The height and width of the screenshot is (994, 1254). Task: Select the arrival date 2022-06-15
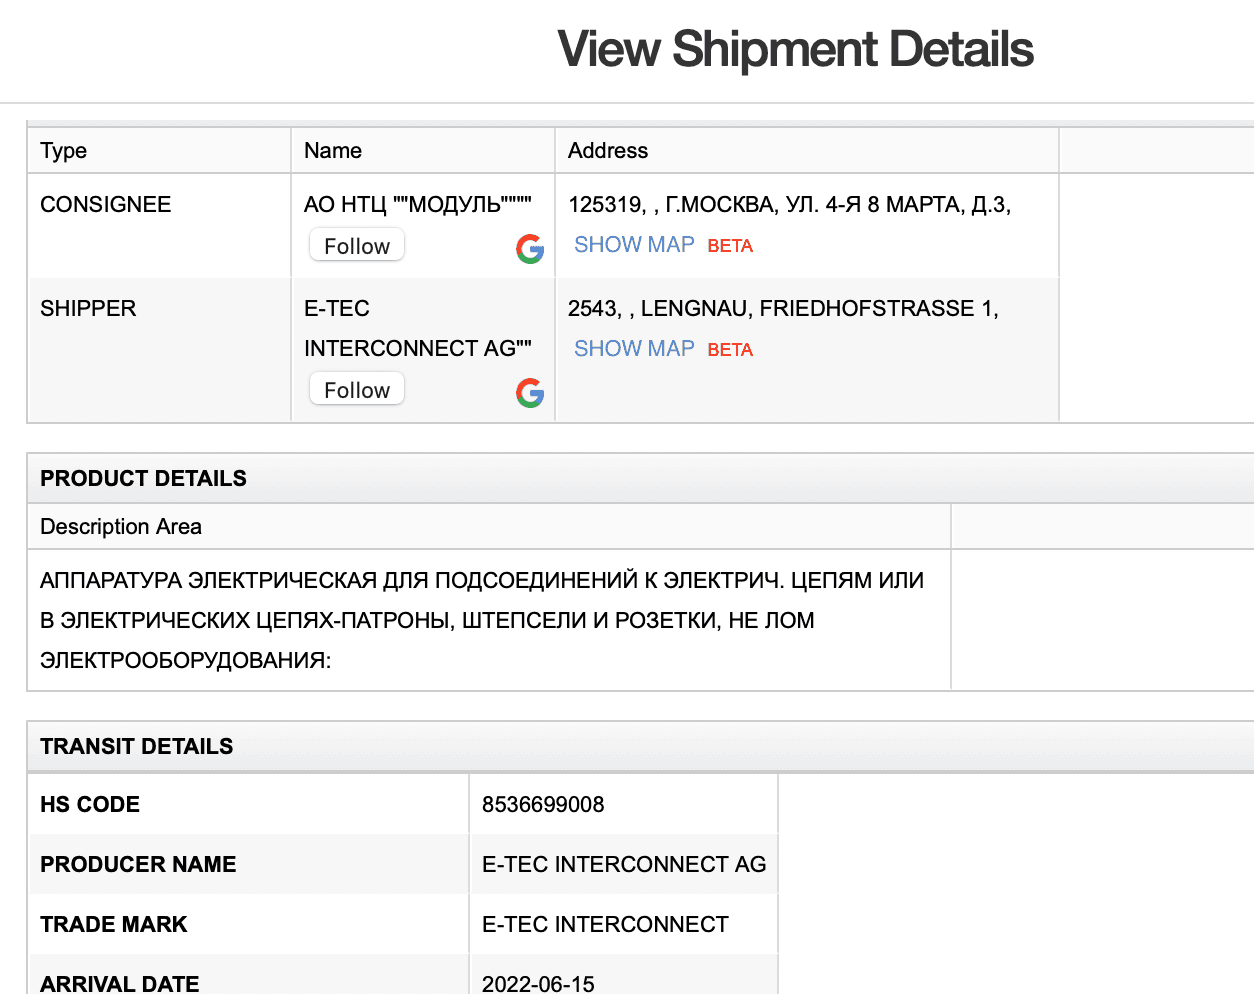(x=538, y=984)
